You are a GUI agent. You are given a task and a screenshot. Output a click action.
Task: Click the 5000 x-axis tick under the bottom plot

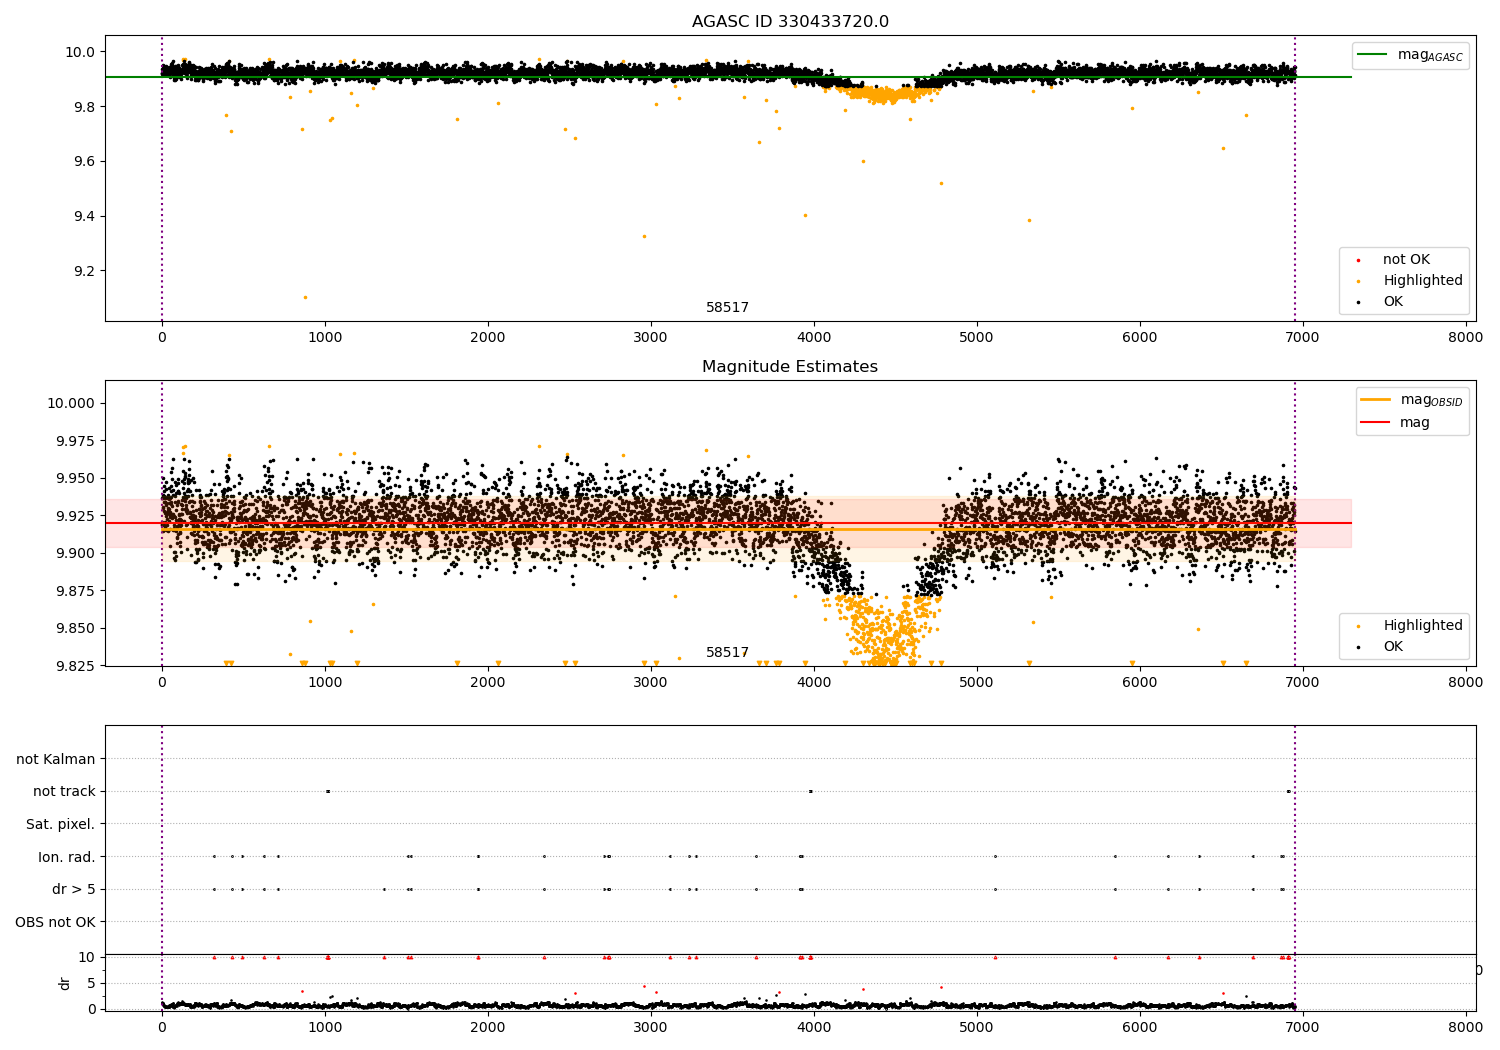pyautogui.click(x=977, y=1028)
